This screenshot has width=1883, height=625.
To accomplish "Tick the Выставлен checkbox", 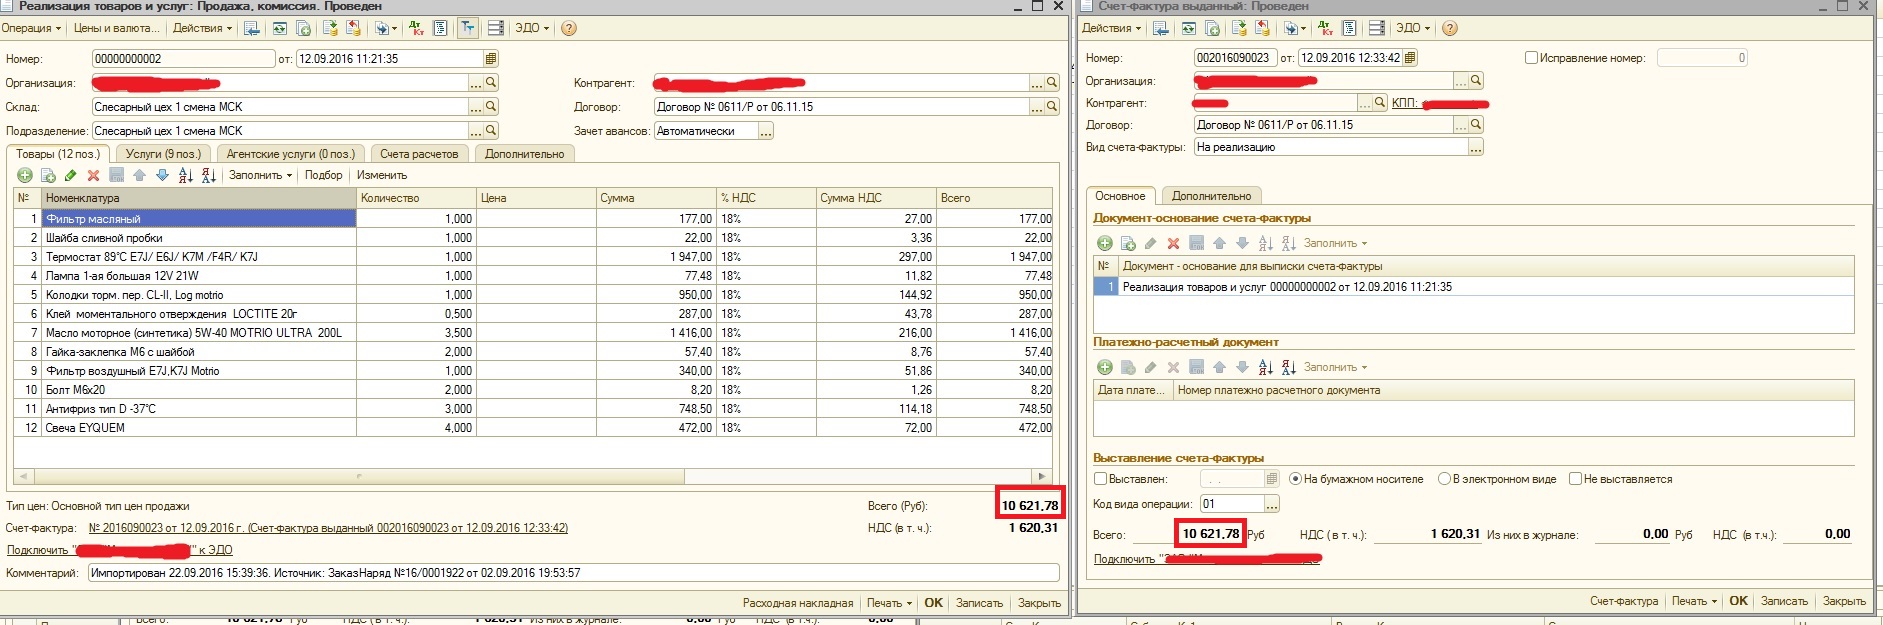I will click(x=1100, y=479).
